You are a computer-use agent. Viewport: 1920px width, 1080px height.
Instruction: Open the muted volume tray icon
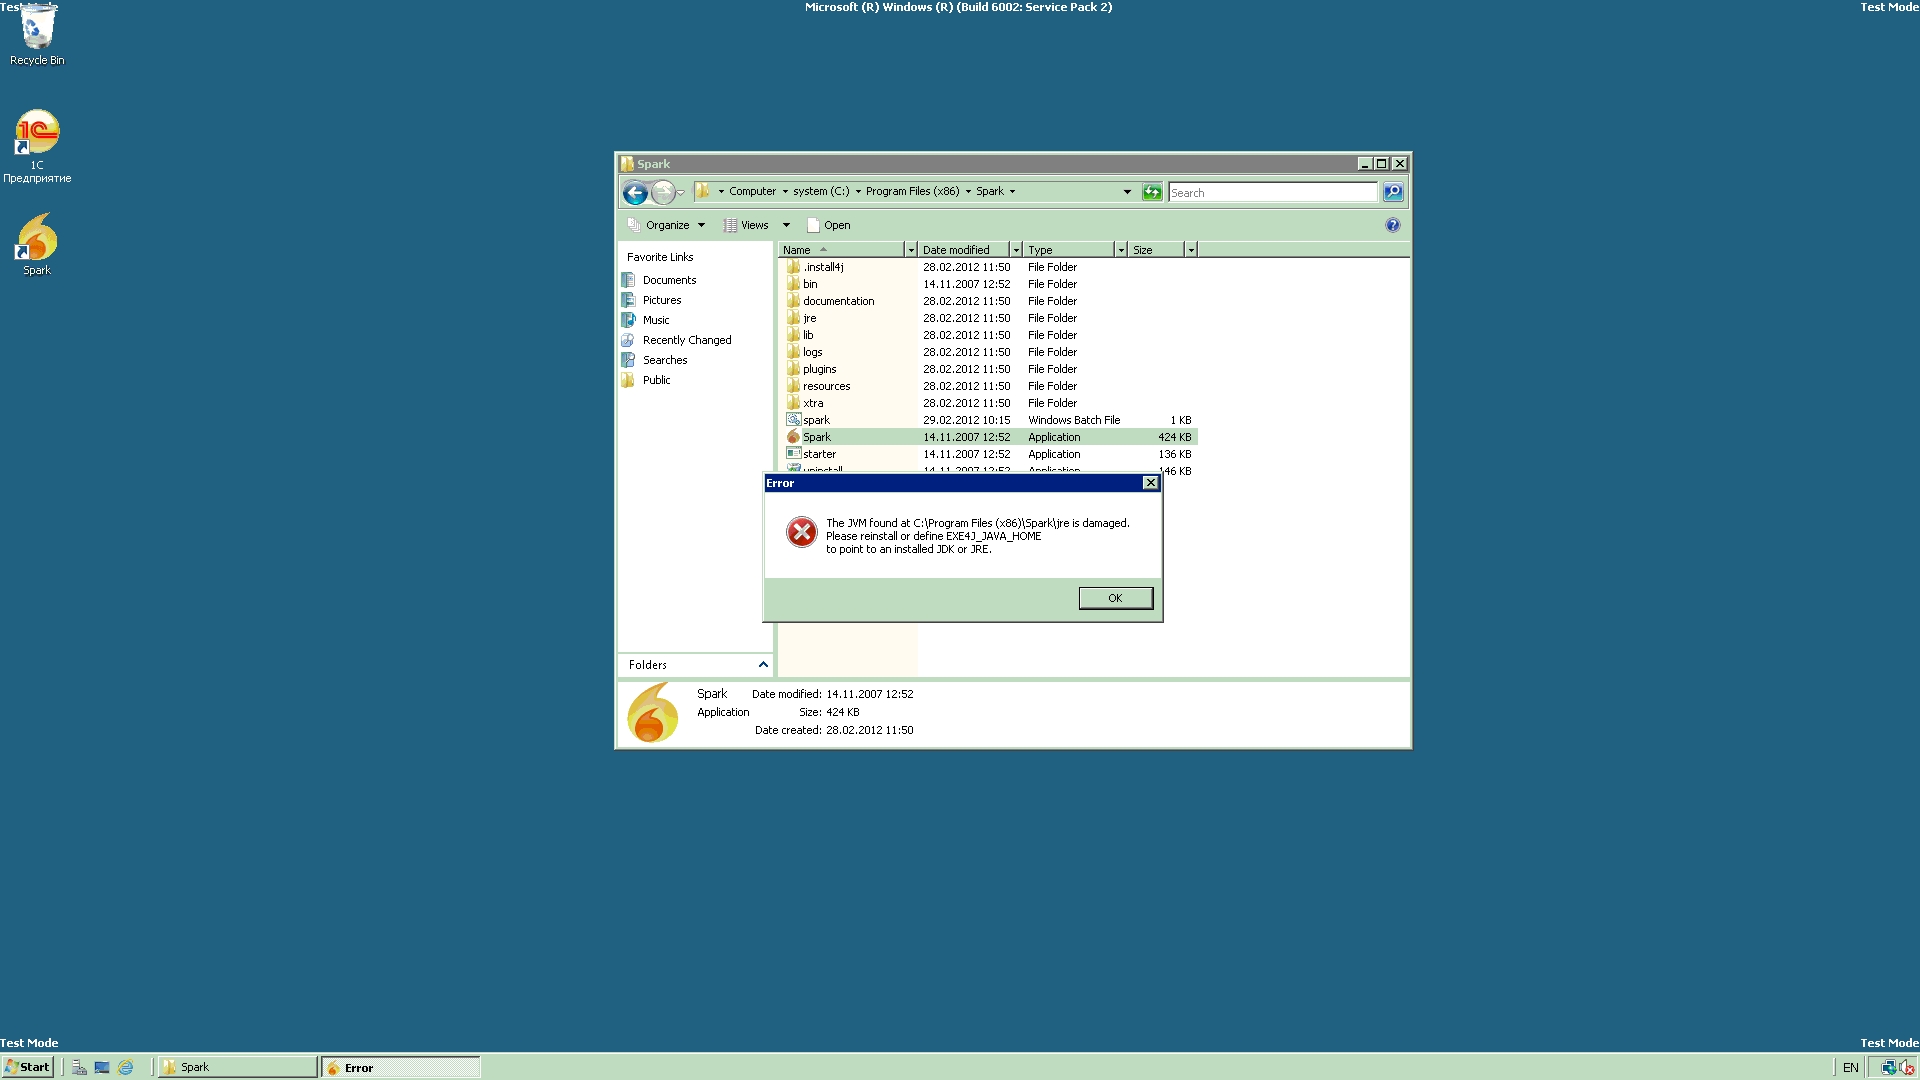point(1906,1067)
